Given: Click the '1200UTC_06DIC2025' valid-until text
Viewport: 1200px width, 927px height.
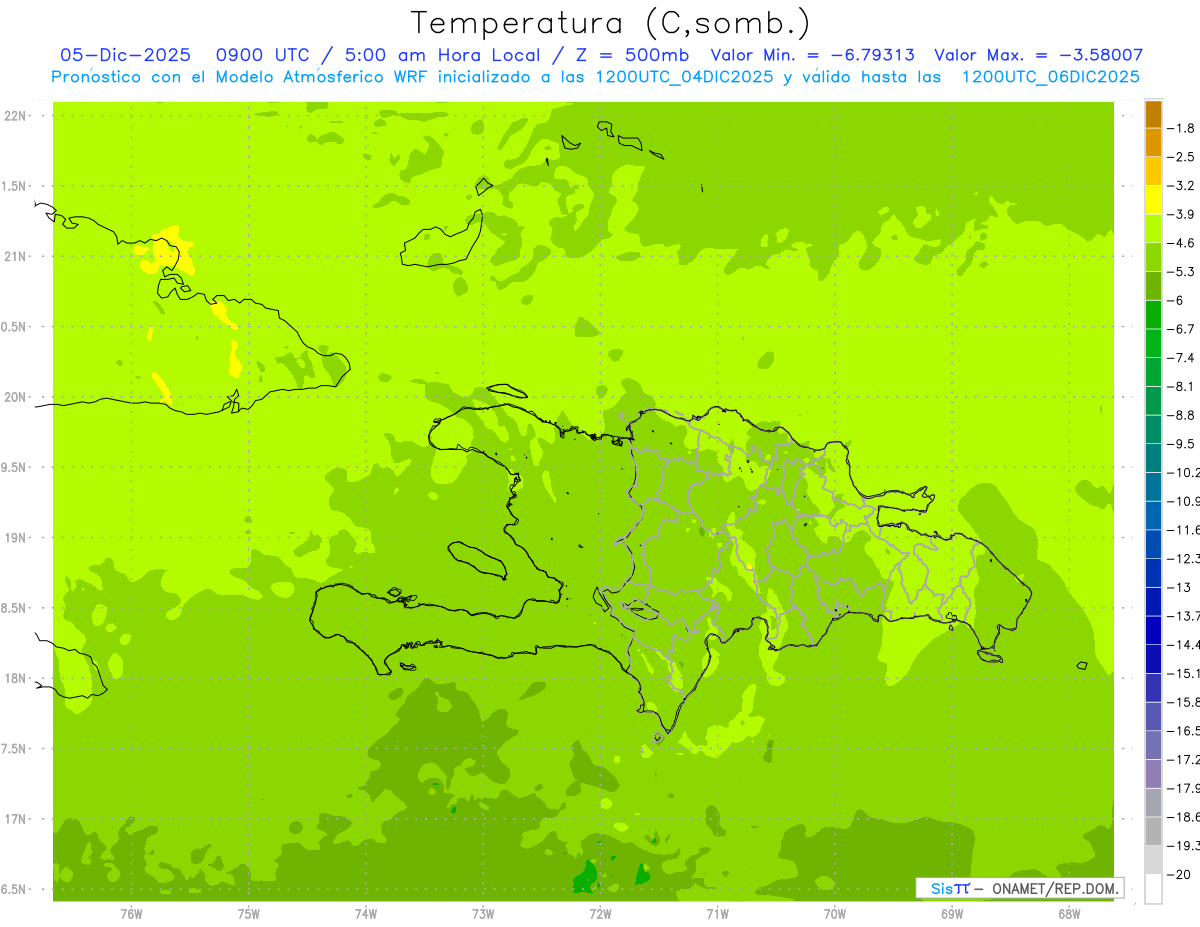Looking at the screenshot, I should point(1051,76).
